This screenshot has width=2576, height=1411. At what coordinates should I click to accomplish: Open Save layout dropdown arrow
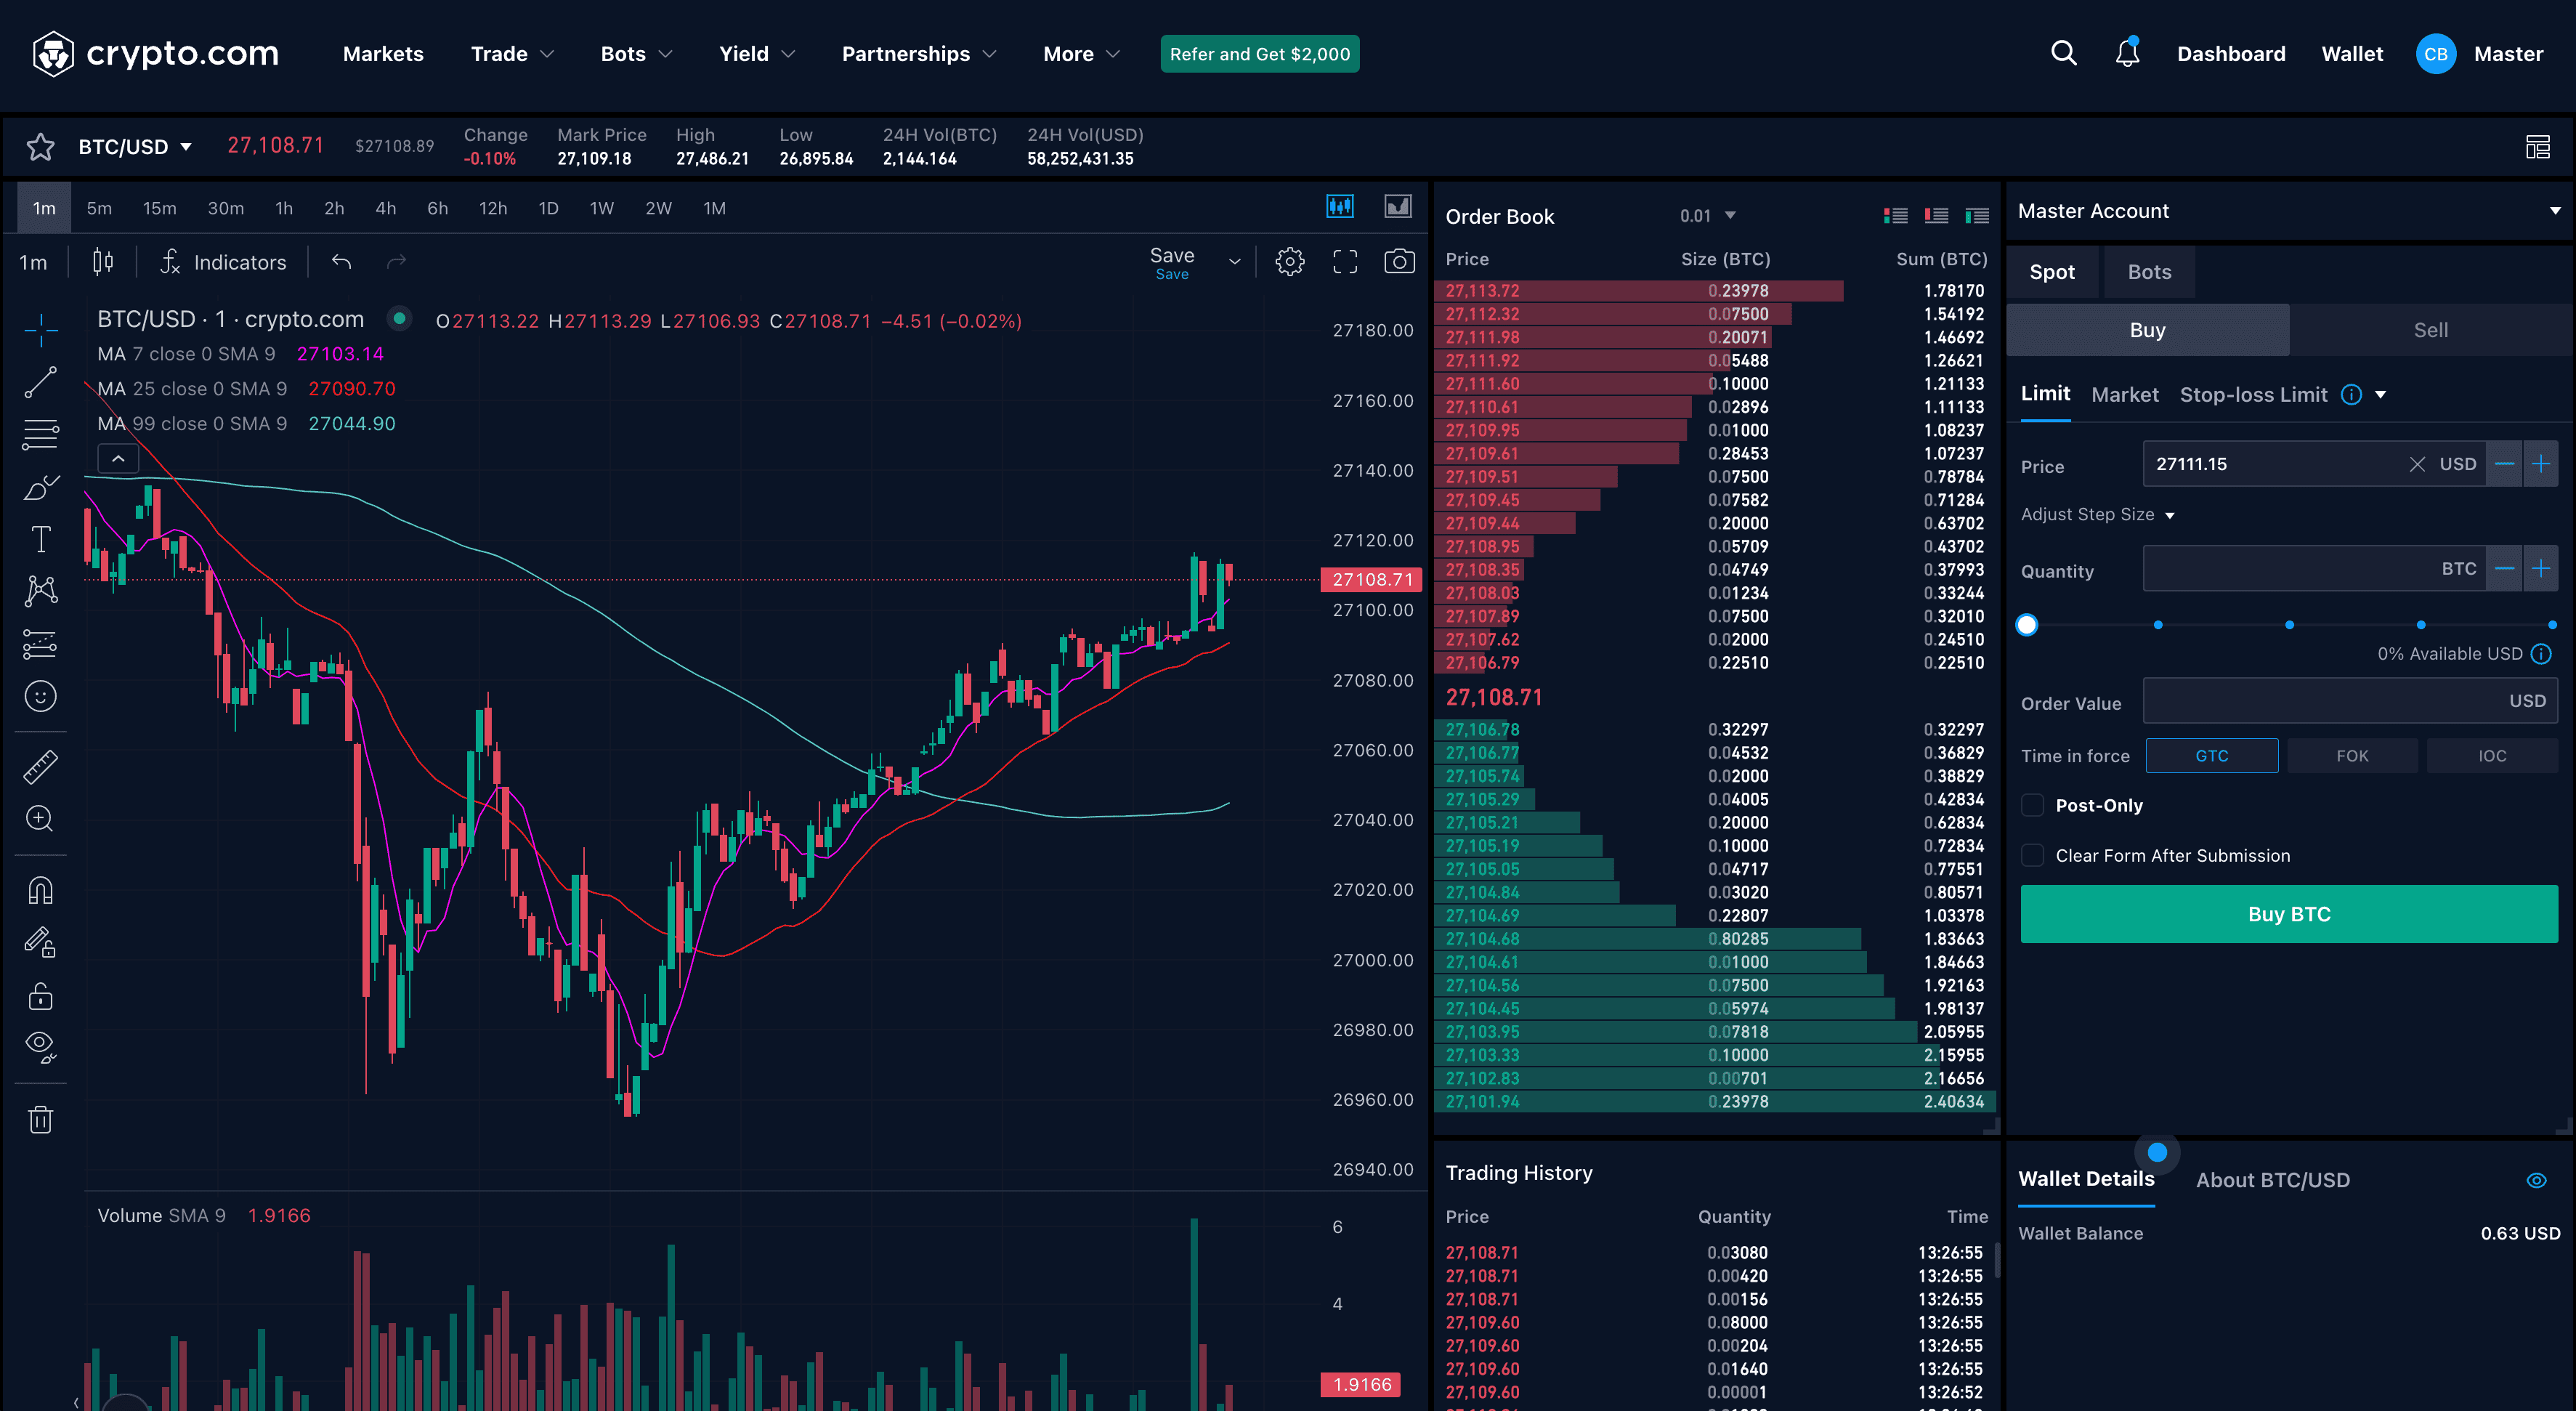1234,262
